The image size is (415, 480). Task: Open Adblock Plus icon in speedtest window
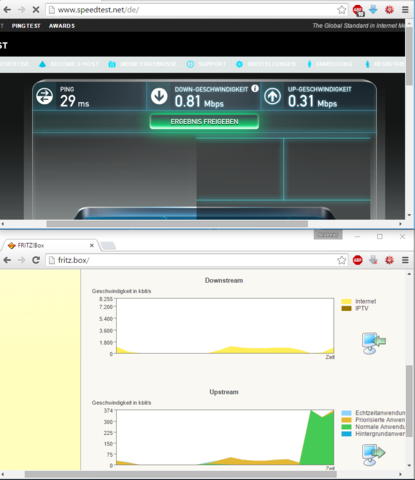click(358, 10)
